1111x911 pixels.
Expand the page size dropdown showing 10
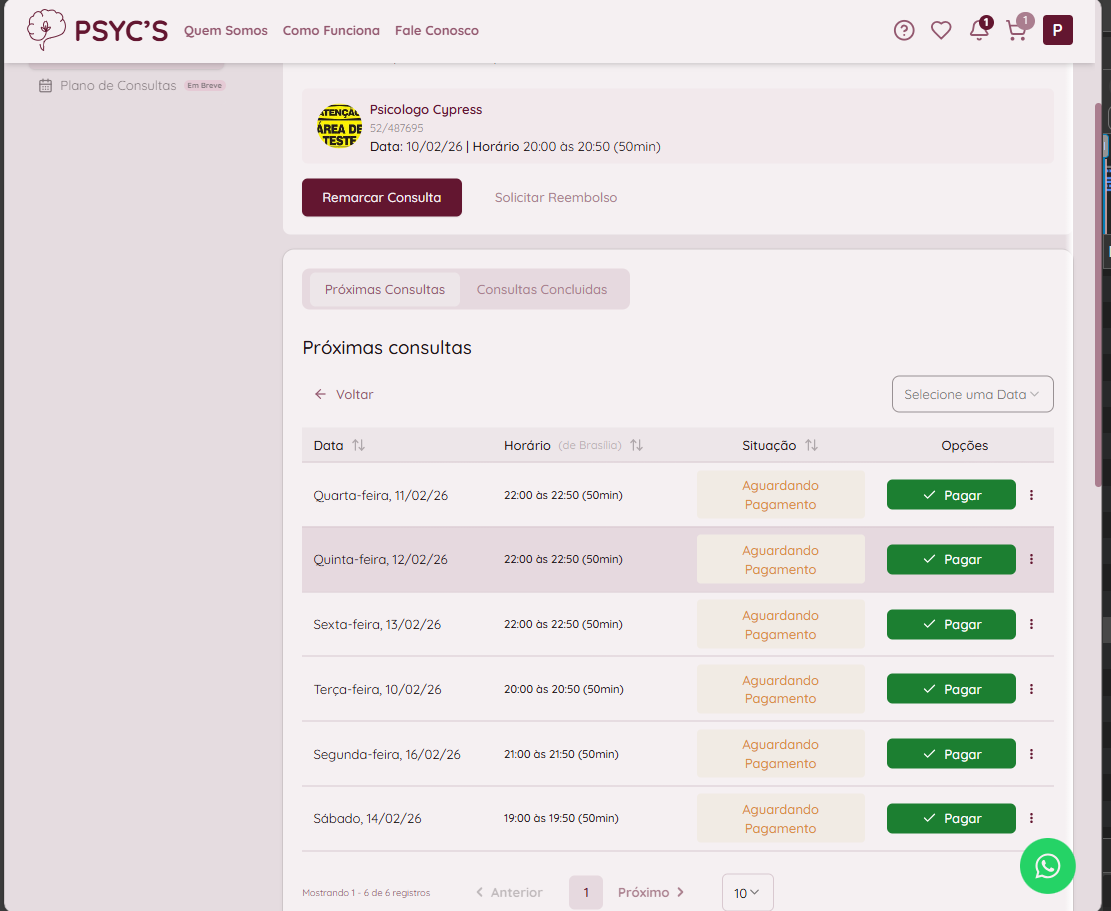pyautogui.click(x=747, y=893)
